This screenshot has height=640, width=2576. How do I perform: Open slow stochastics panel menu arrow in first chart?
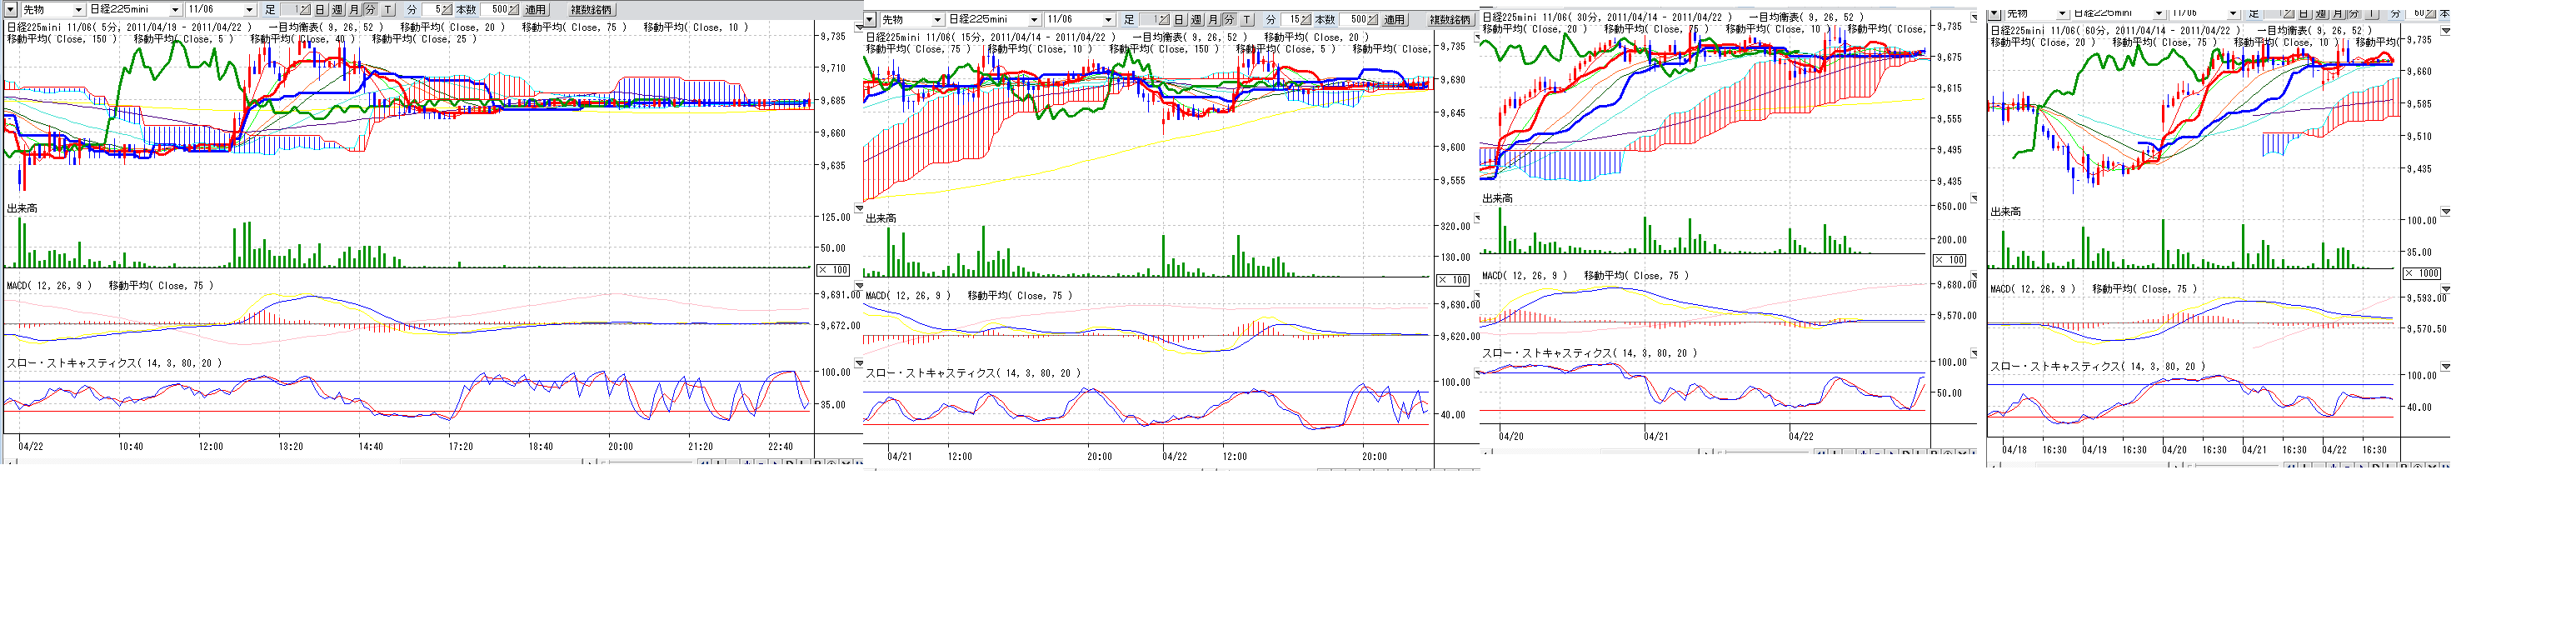858,364
